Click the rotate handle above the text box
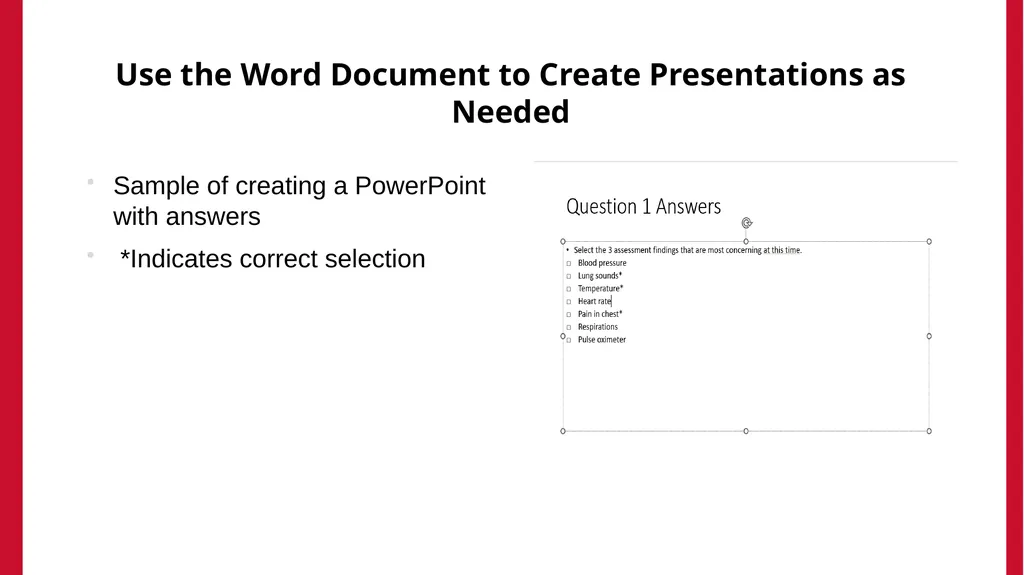 [x=747, y=223]
